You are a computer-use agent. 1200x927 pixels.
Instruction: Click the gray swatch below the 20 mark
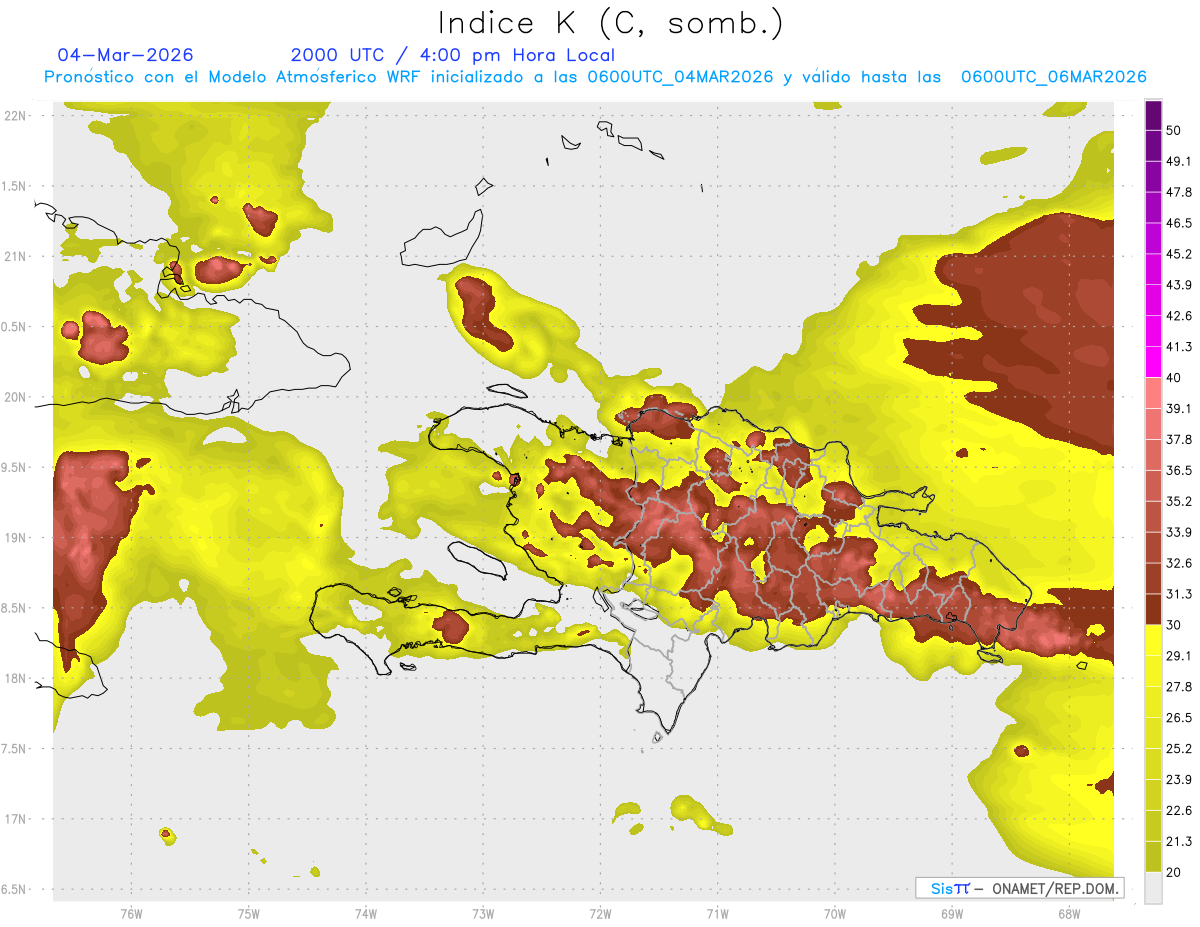(x=1153, y=888)
